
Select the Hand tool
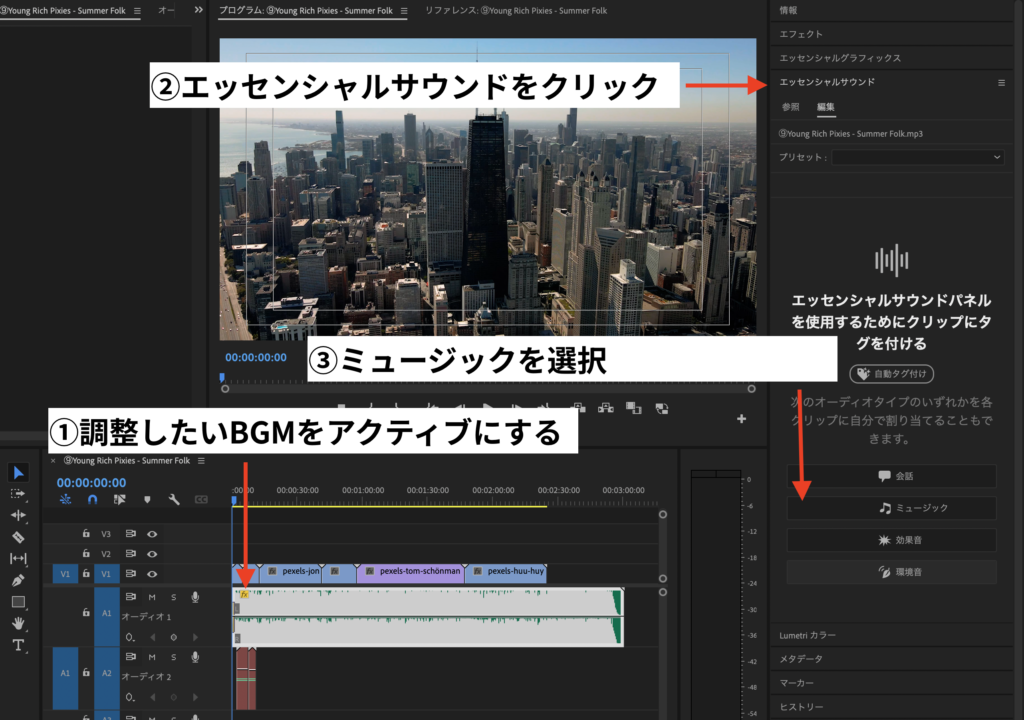click(x=19, y=623)
